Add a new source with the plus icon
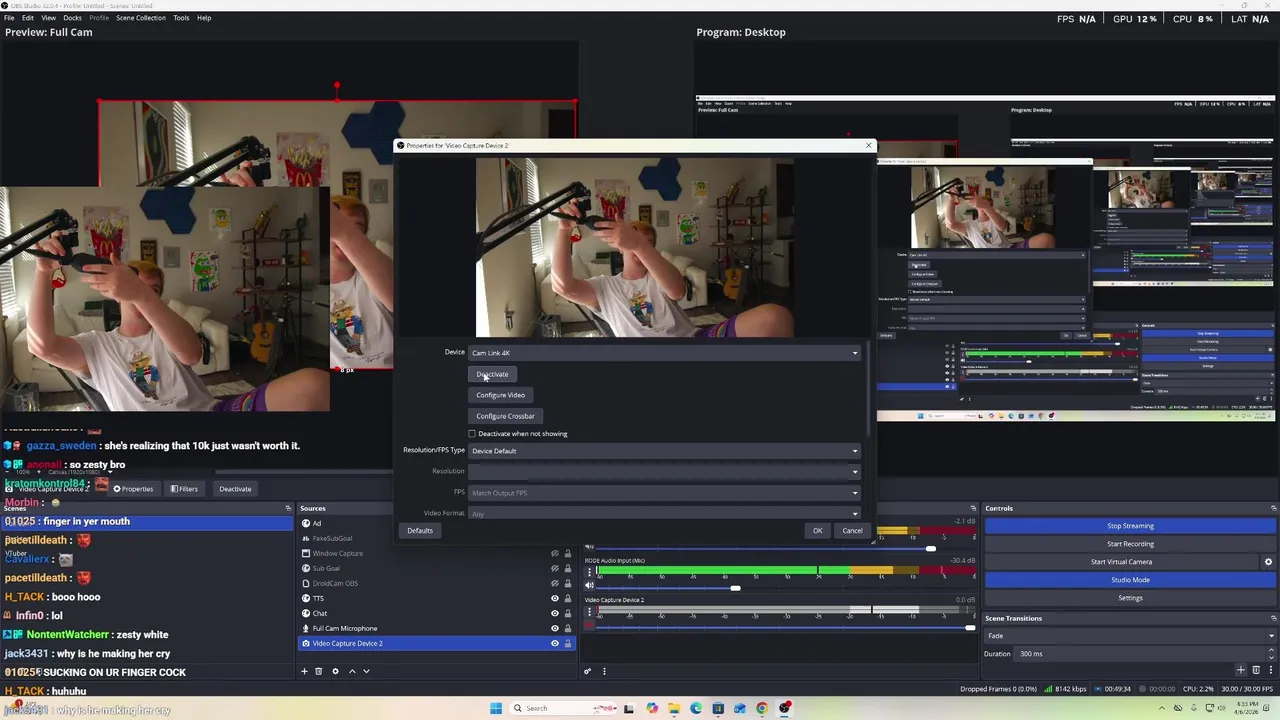1280x720 pixels. [304, 671]
